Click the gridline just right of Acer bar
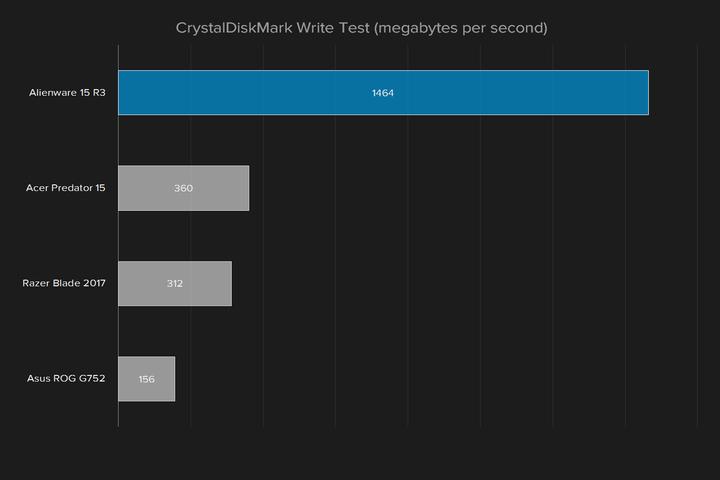Viewport: 720px width, 480px height. (x=263, y=188)
